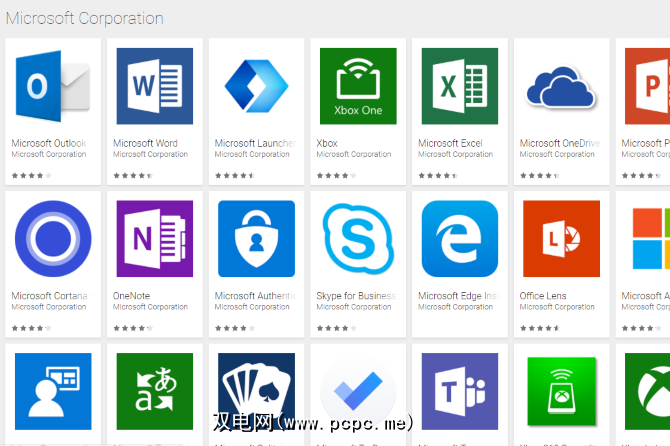Open the Skype for Business icon
670x446 pixels.
(358, 239)
